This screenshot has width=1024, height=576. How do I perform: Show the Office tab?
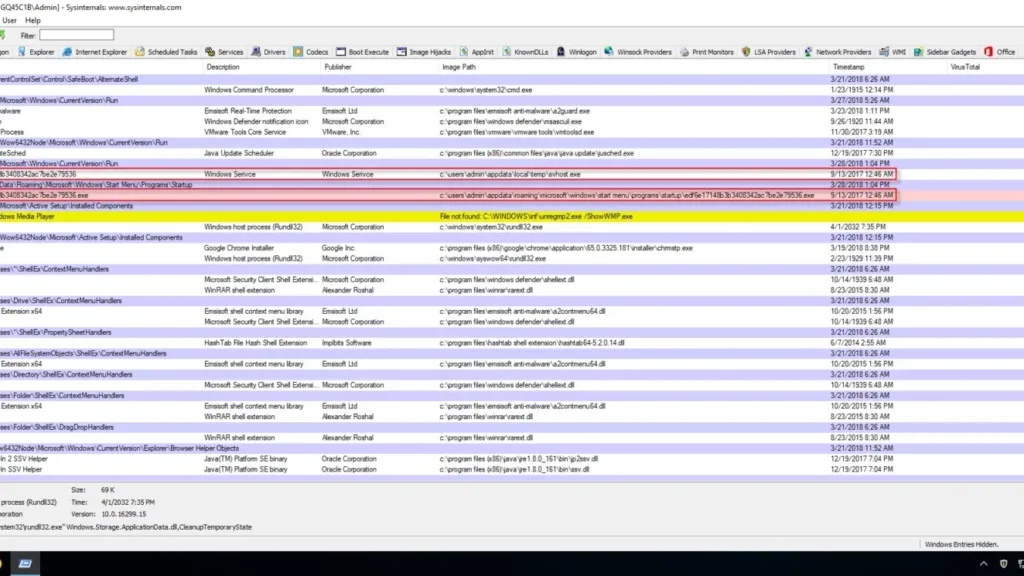point(1000,52)
